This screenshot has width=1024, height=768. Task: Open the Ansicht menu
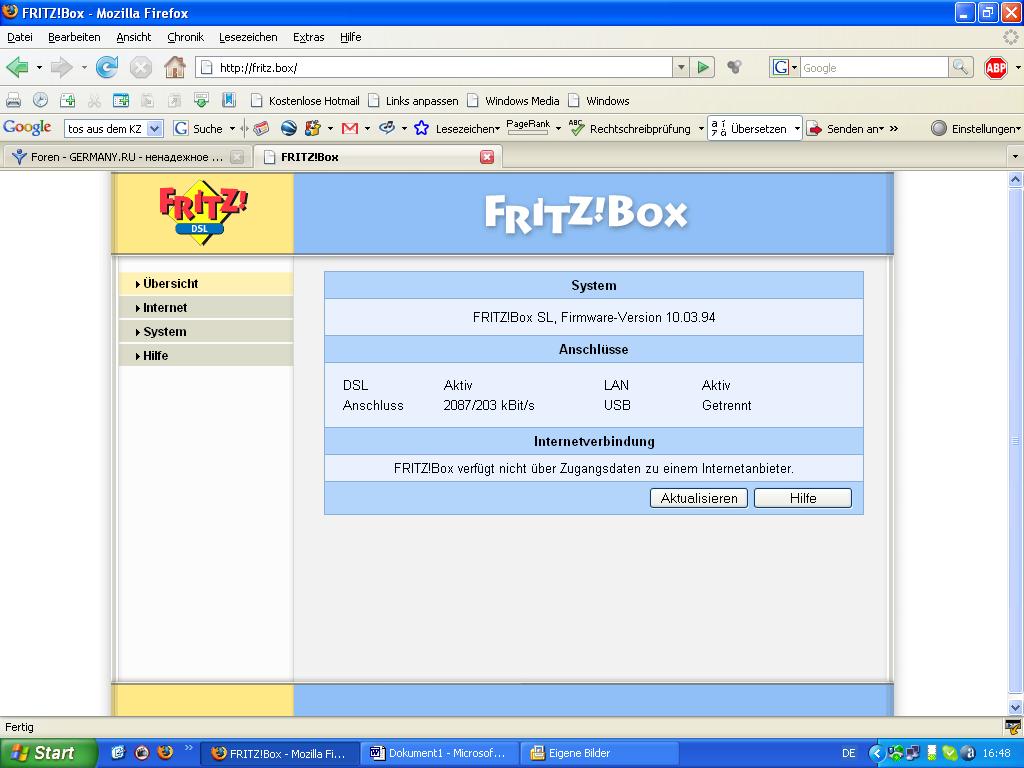click(134, 37)
